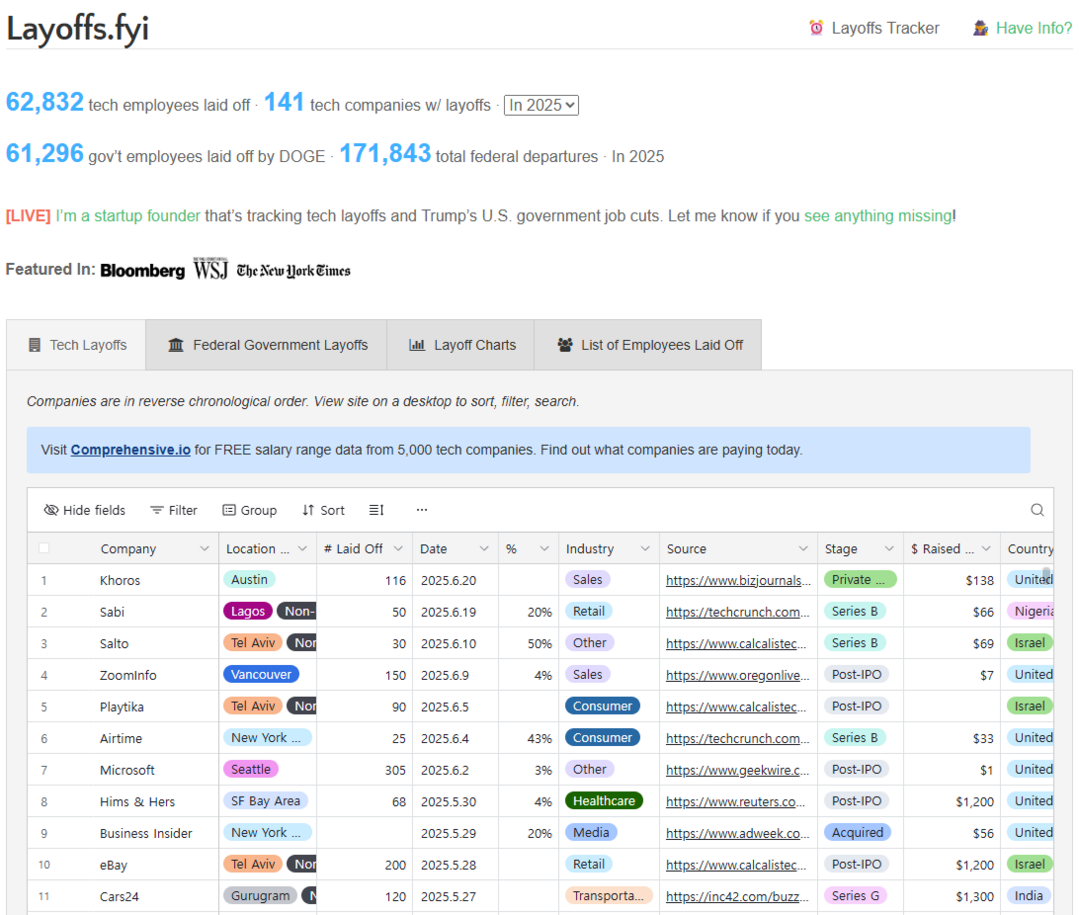This screenshot has width=1079, height=915.
Task: Click the India country tag
Action: click(x=1029, y=896)
